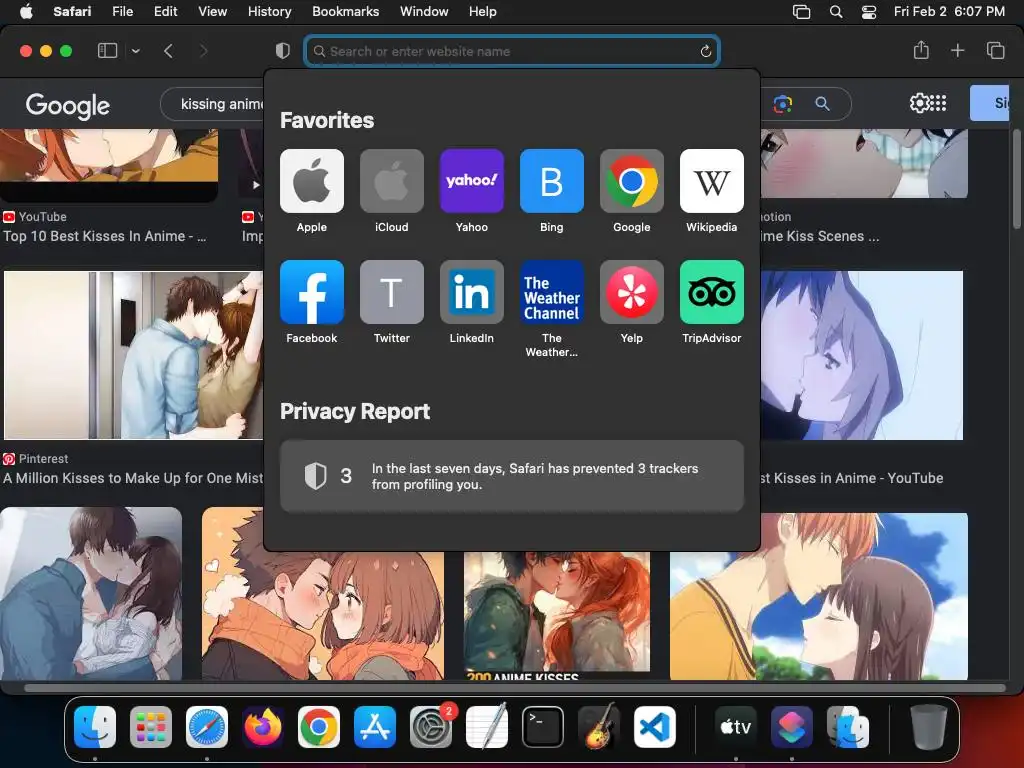The image size is (1024, 768).
Task: Open the LinkedIn favorite tile
Action: pyautogui.click(x=472, y=292)
